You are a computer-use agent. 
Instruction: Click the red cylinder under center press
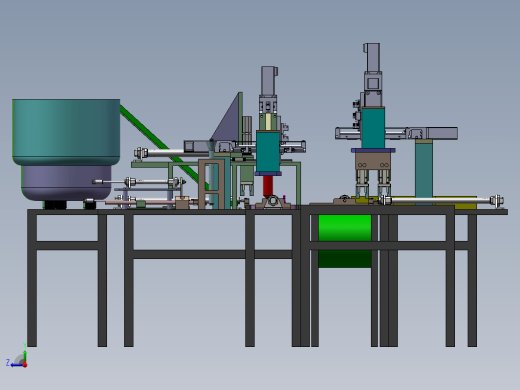point(268,186)
